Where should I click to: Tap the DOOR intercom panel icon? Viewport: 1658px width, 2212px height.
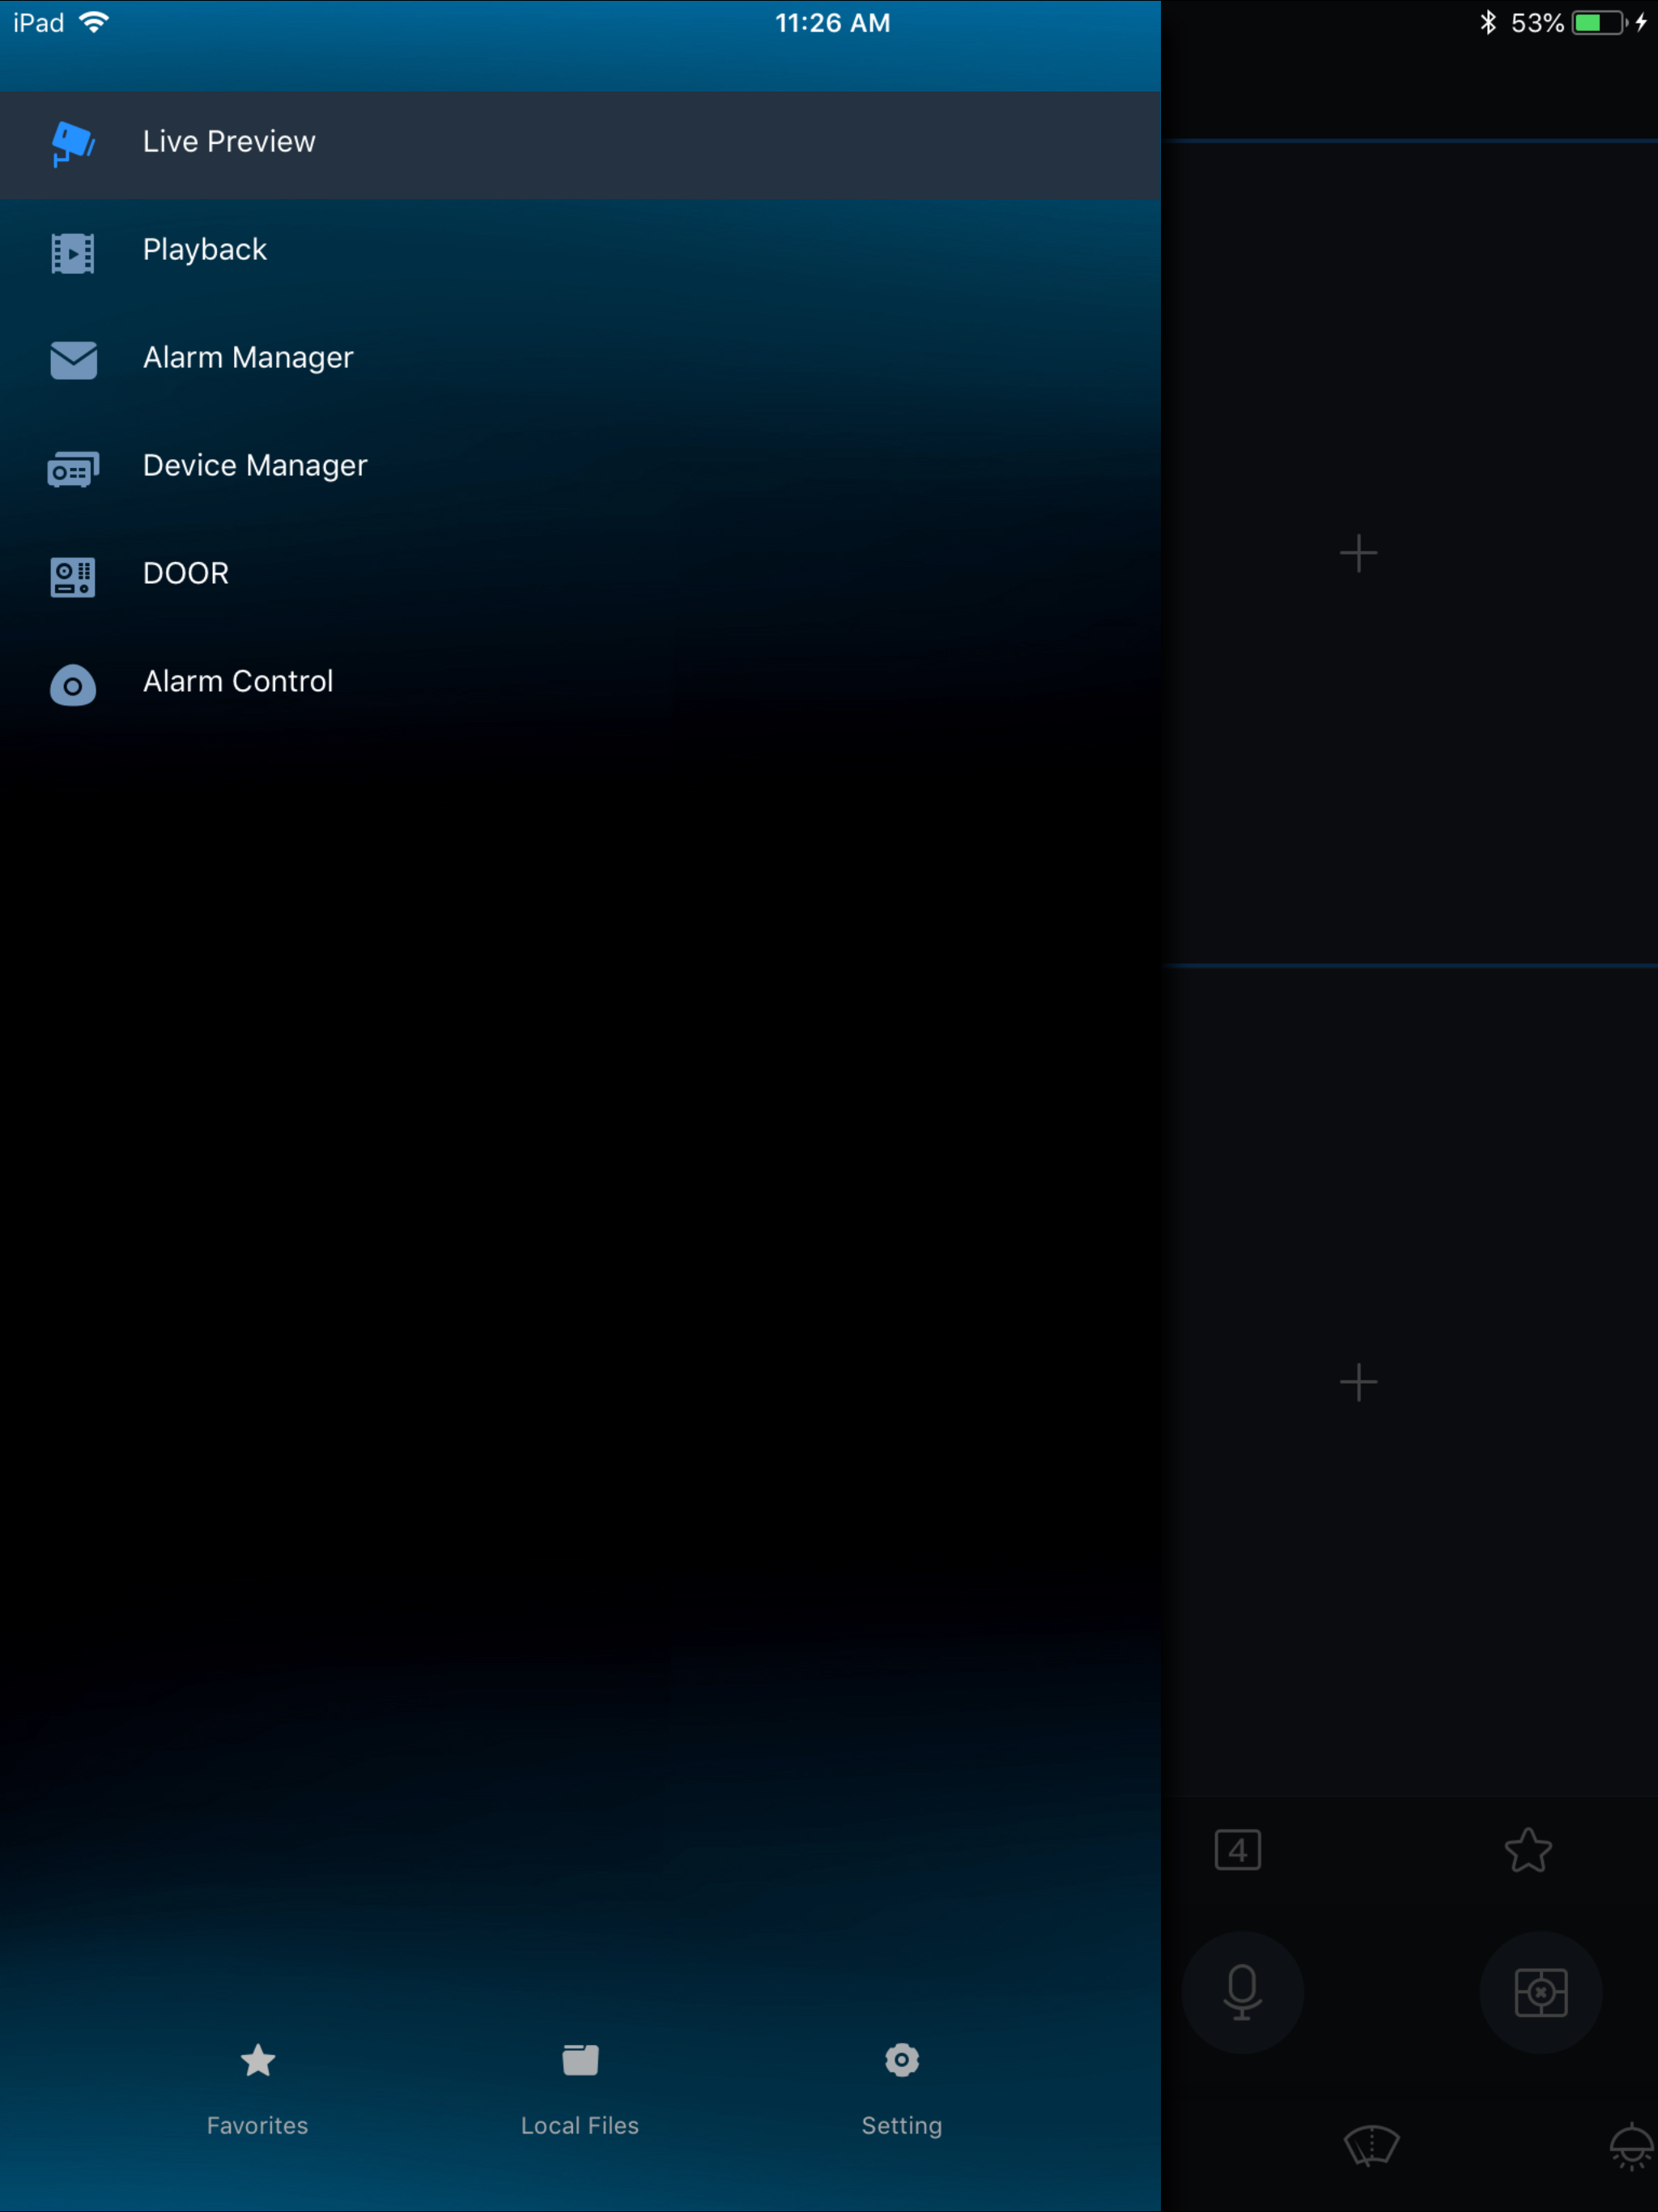coord(73,577)
